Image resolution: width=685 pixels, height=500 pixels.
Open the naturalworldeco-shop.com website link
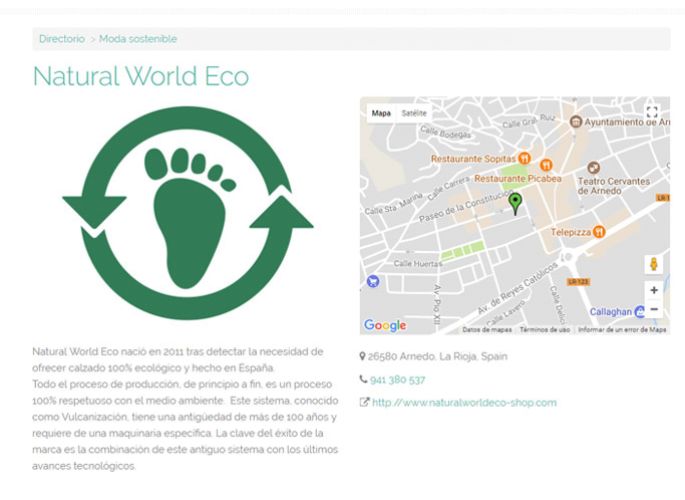pos(464,403)
